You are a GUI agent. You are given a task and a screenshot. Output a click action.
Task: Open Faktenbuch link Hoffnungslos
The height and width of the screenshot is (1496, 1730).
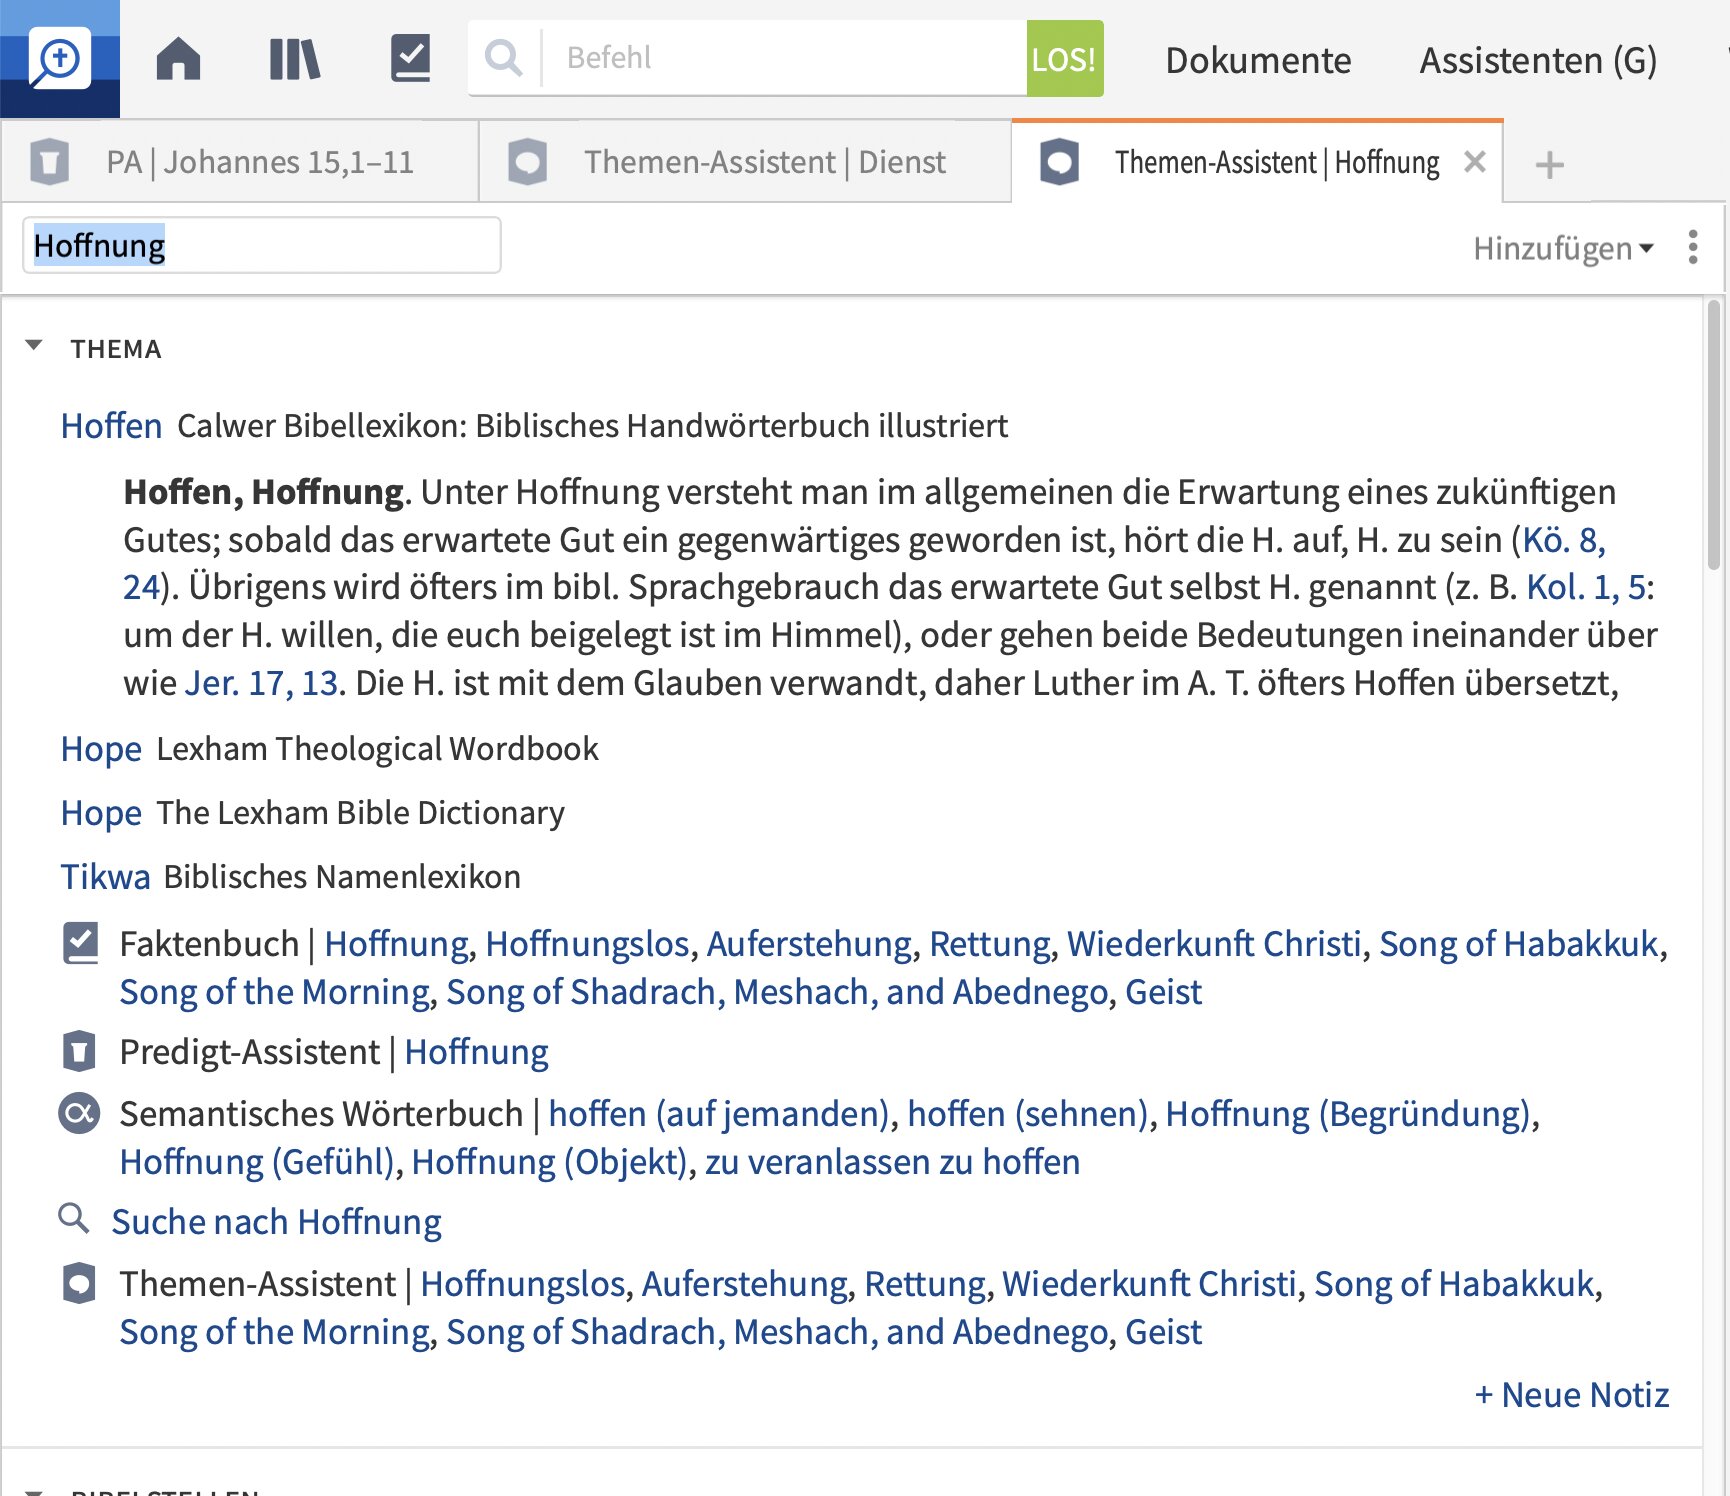coord(588,943)
